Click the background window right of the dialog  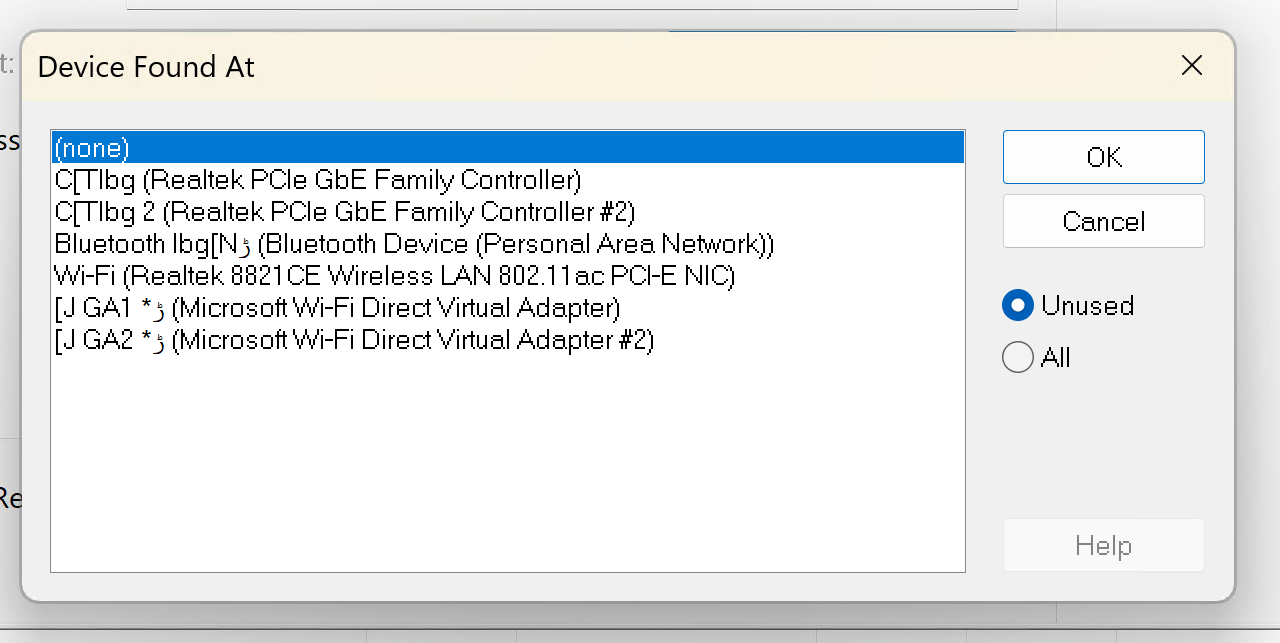(x=1258, y=300)
